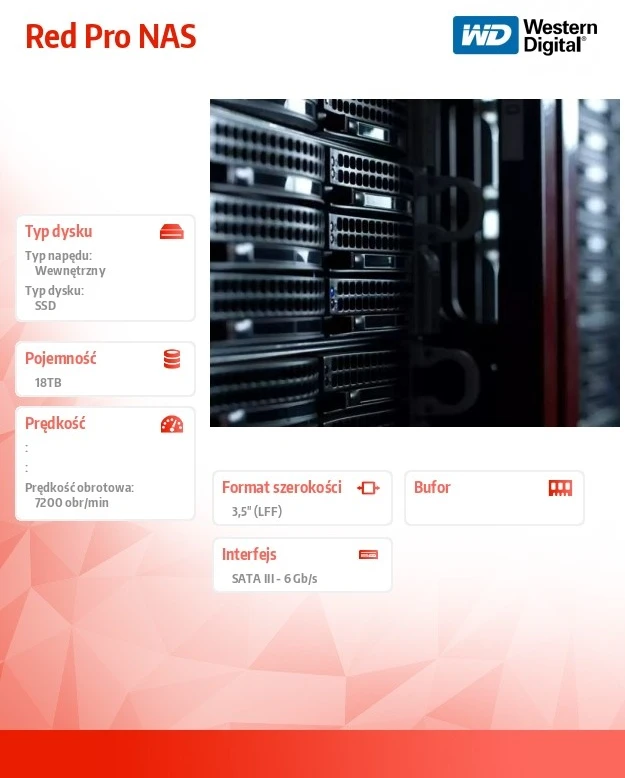
Task: Click the stacked-disks capacity icon beside Pojemność
Action: (x=172, y=359)
